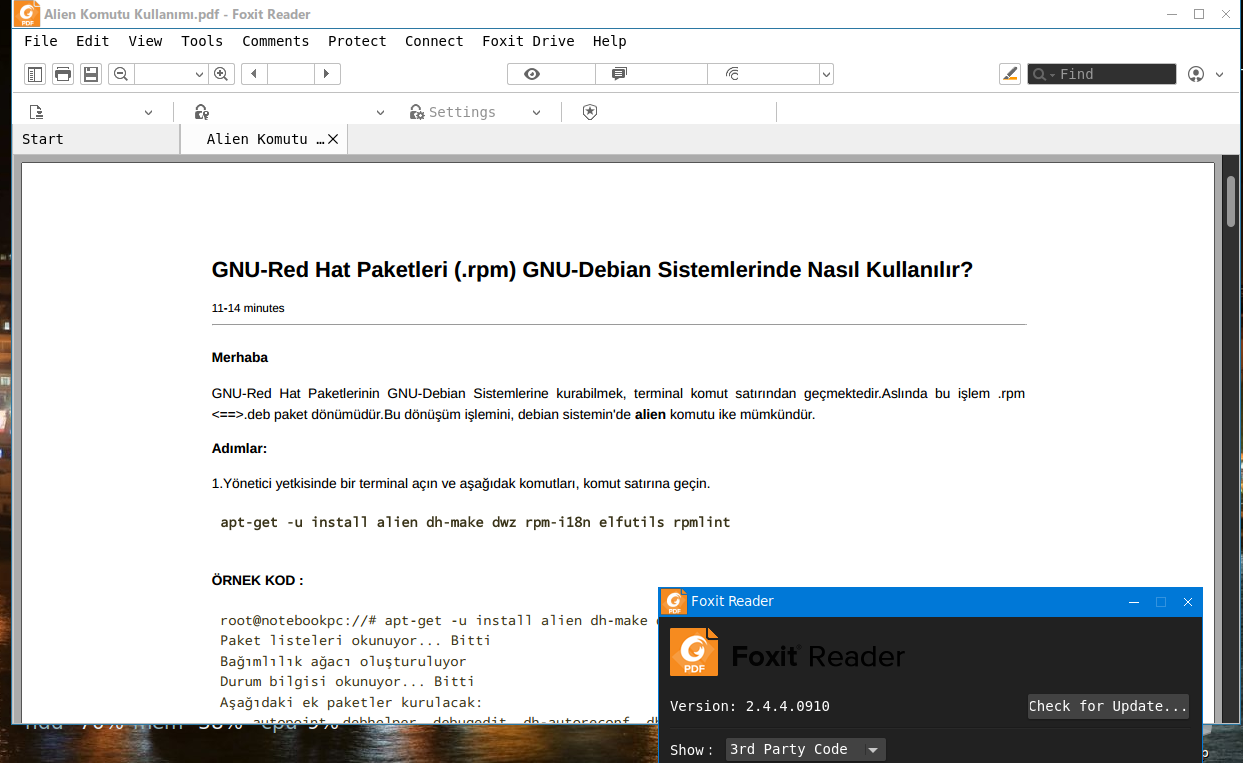1243x763 pixels.
Task: Click the 'ÖRNEK KOD :' heading
Action: coord(257,580)
